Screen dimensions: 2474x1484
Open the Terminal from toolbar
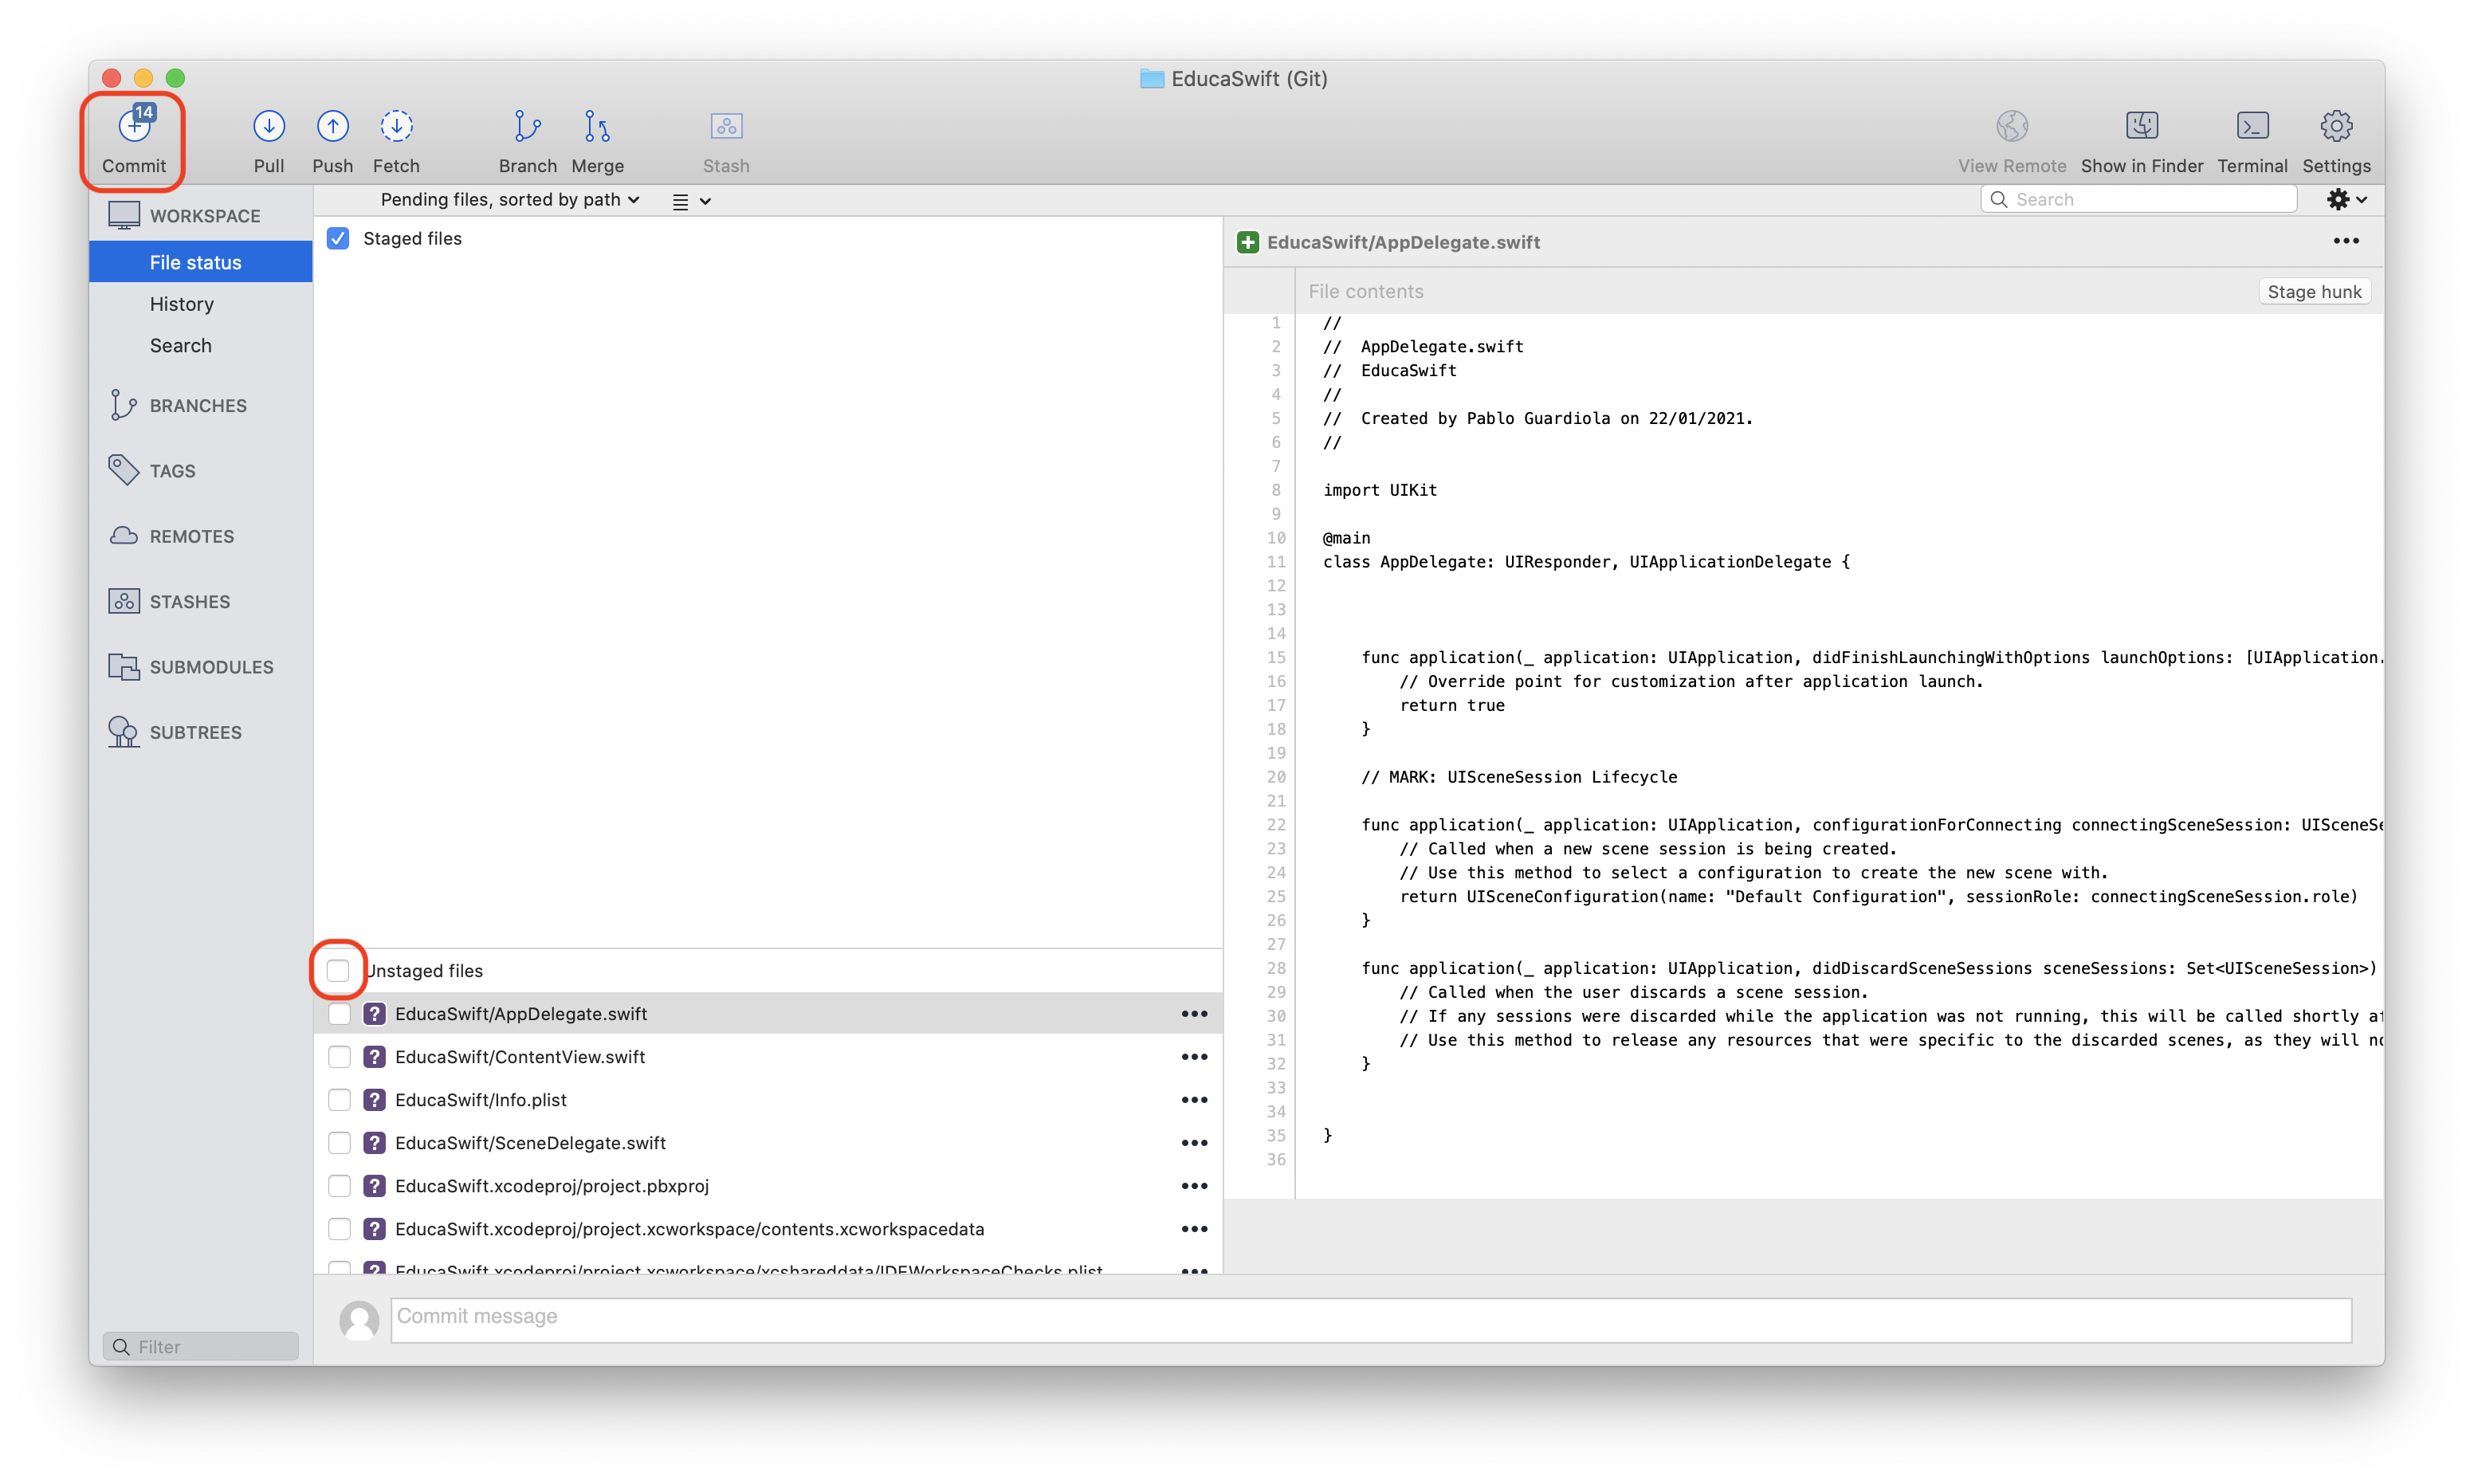coord(2251,126)
